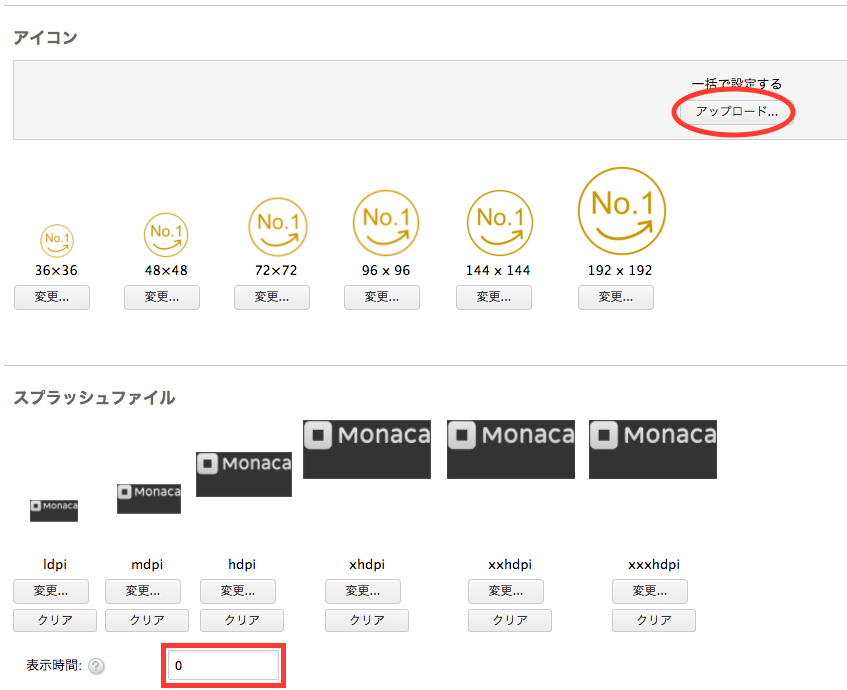The height and width of the screenshot is (690, 847).
Task: Click the hdpi density label
Action: click(x=242, y=565)
